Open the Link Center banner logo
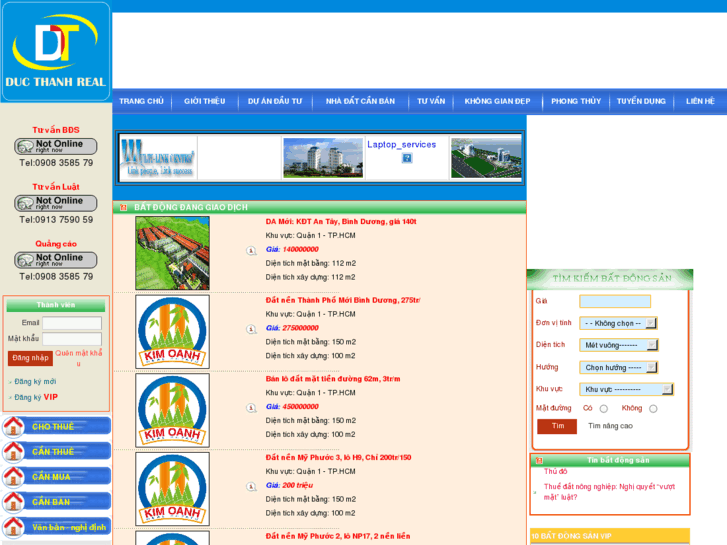Image resolution: width=727 pixels, height=545 pixels. 158,158
